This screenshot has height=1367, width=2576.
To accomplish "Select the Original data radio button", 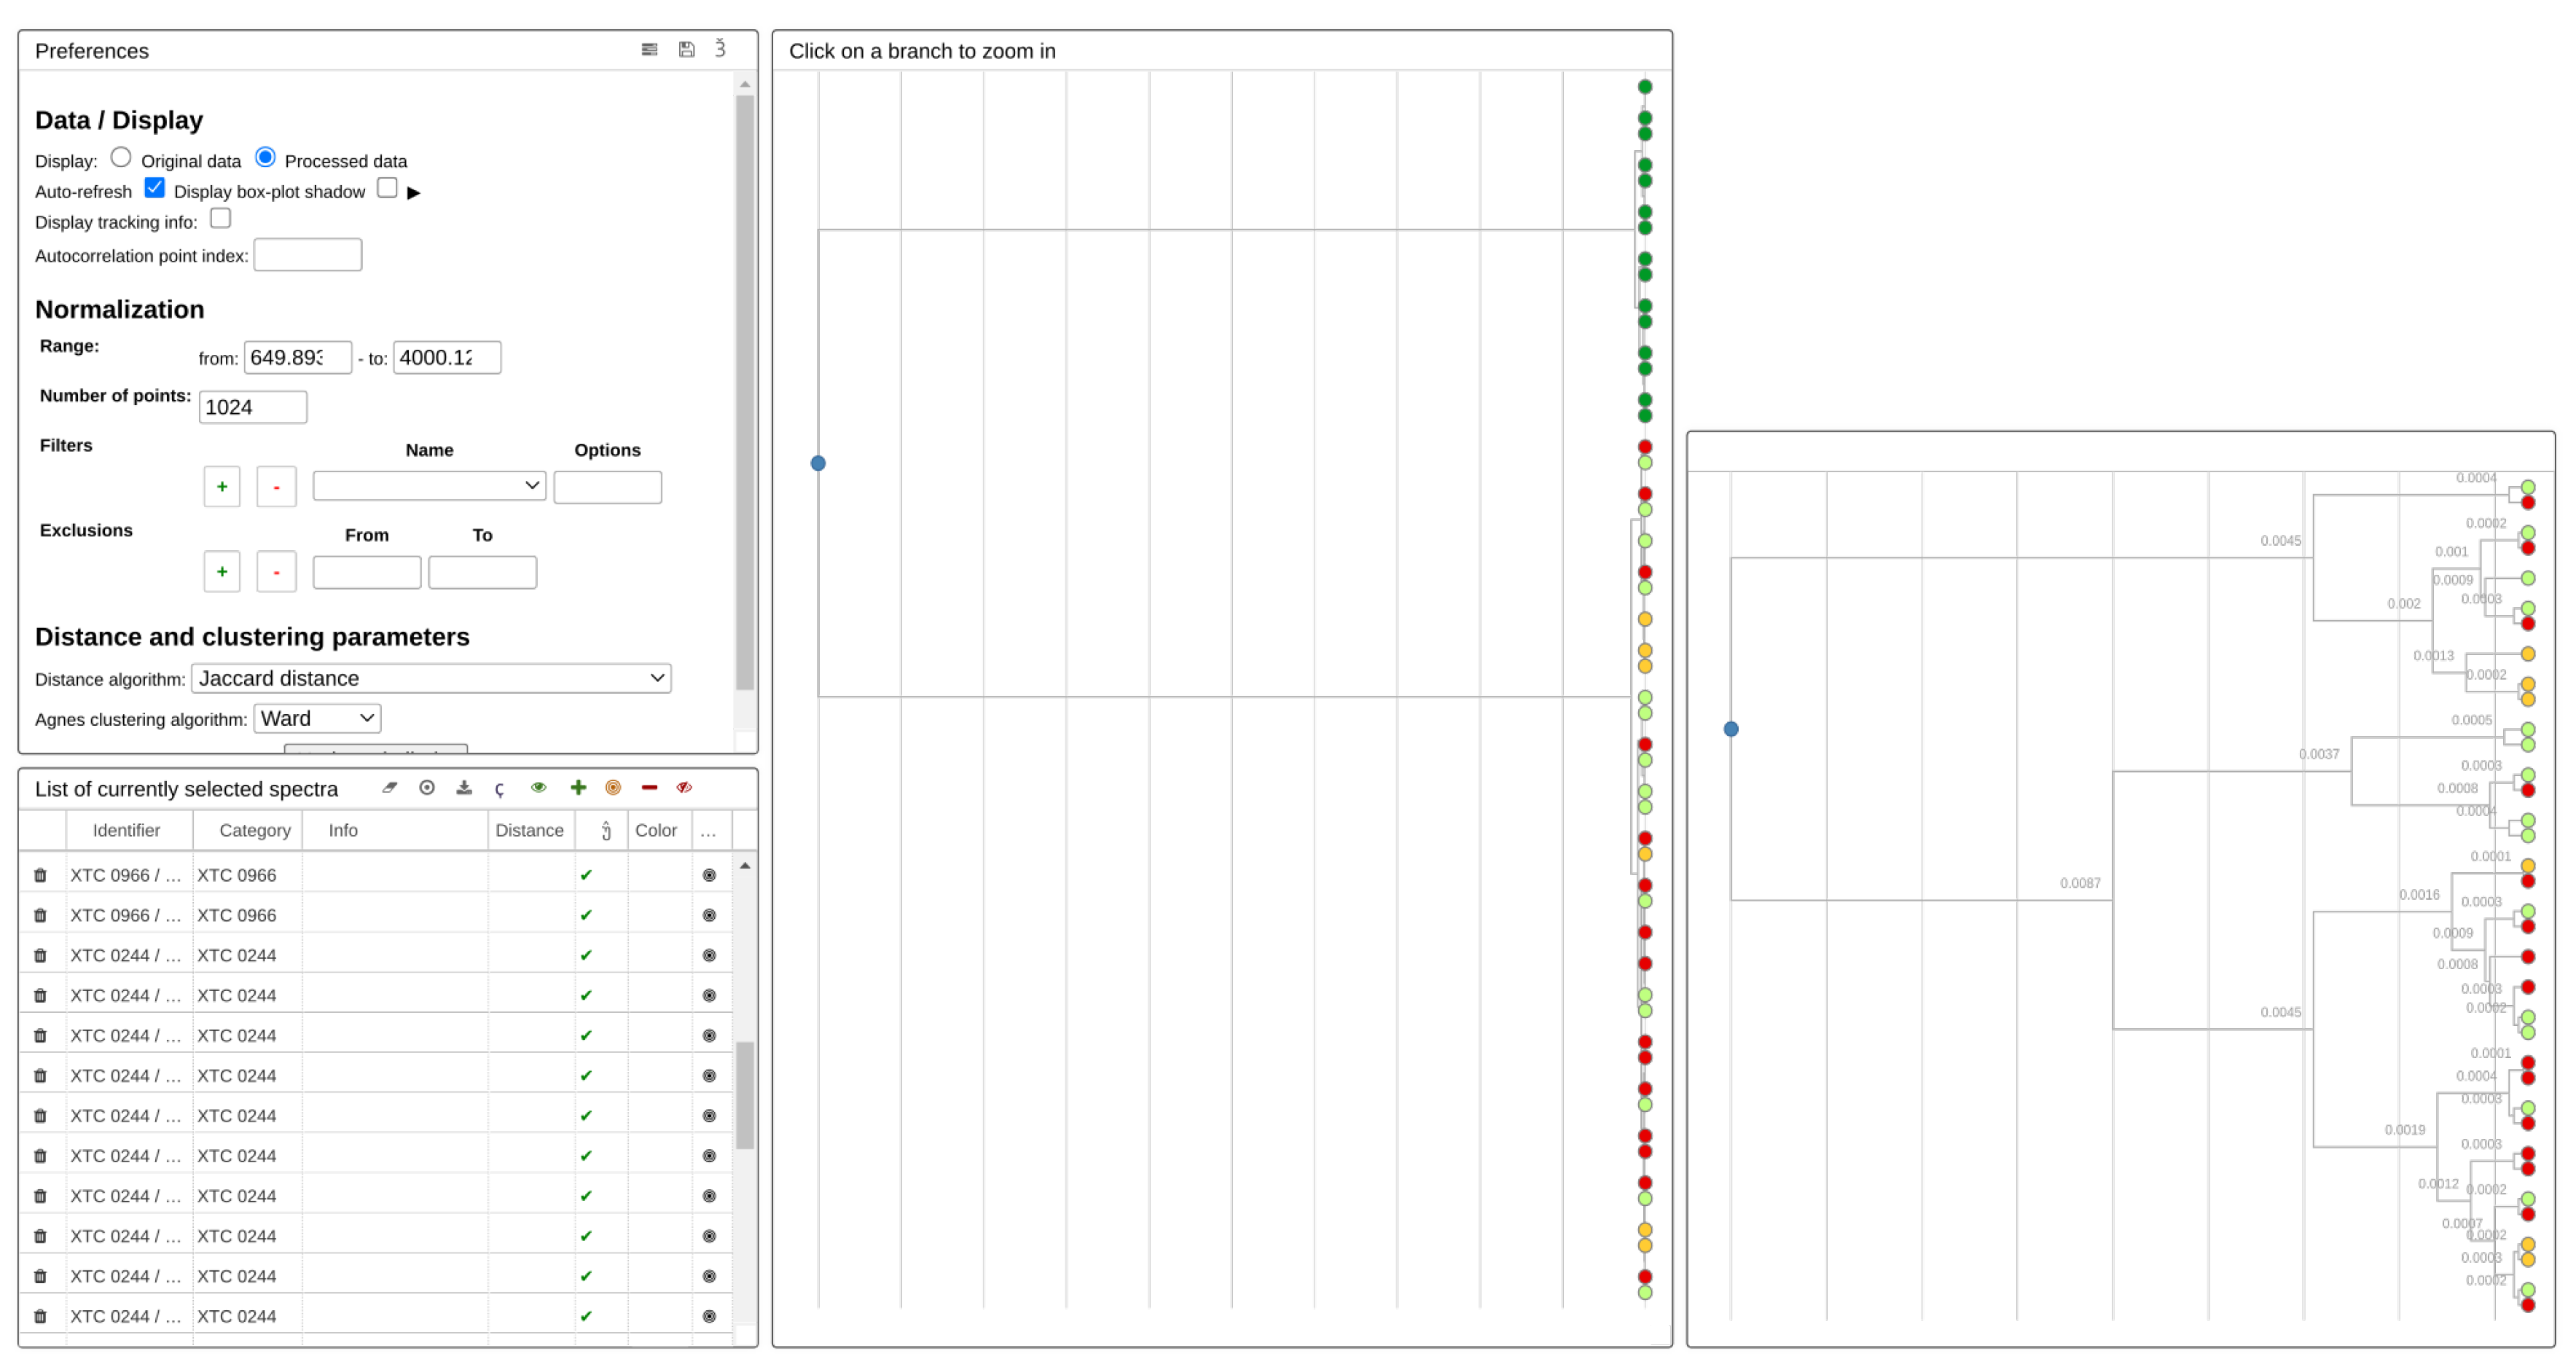I will coord(121,158).
